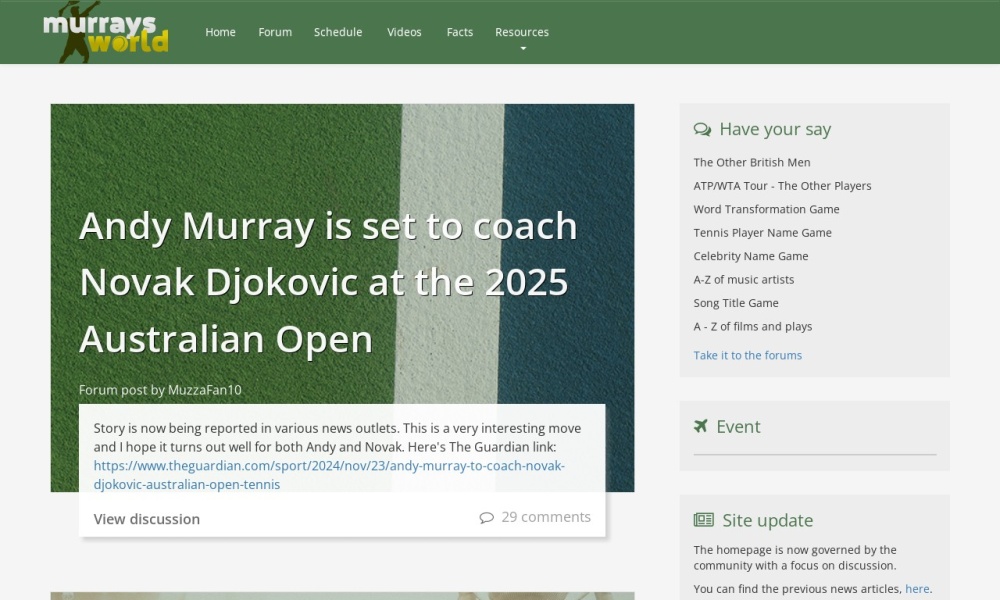The width and height of the screenshot is (1000, 600).
Task: Click the Have your say chat icon
Action: tap(702, 129)
